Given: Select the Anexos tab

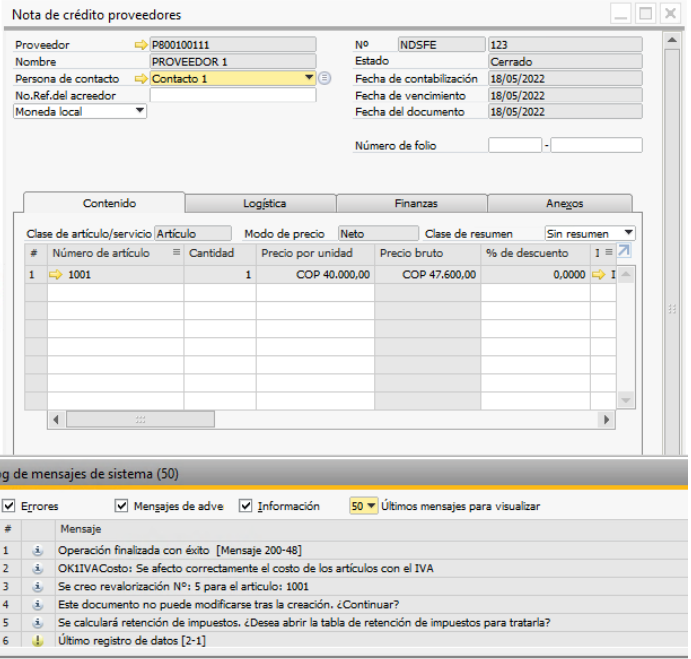Looking at the screenshot, I should point(564,203).
